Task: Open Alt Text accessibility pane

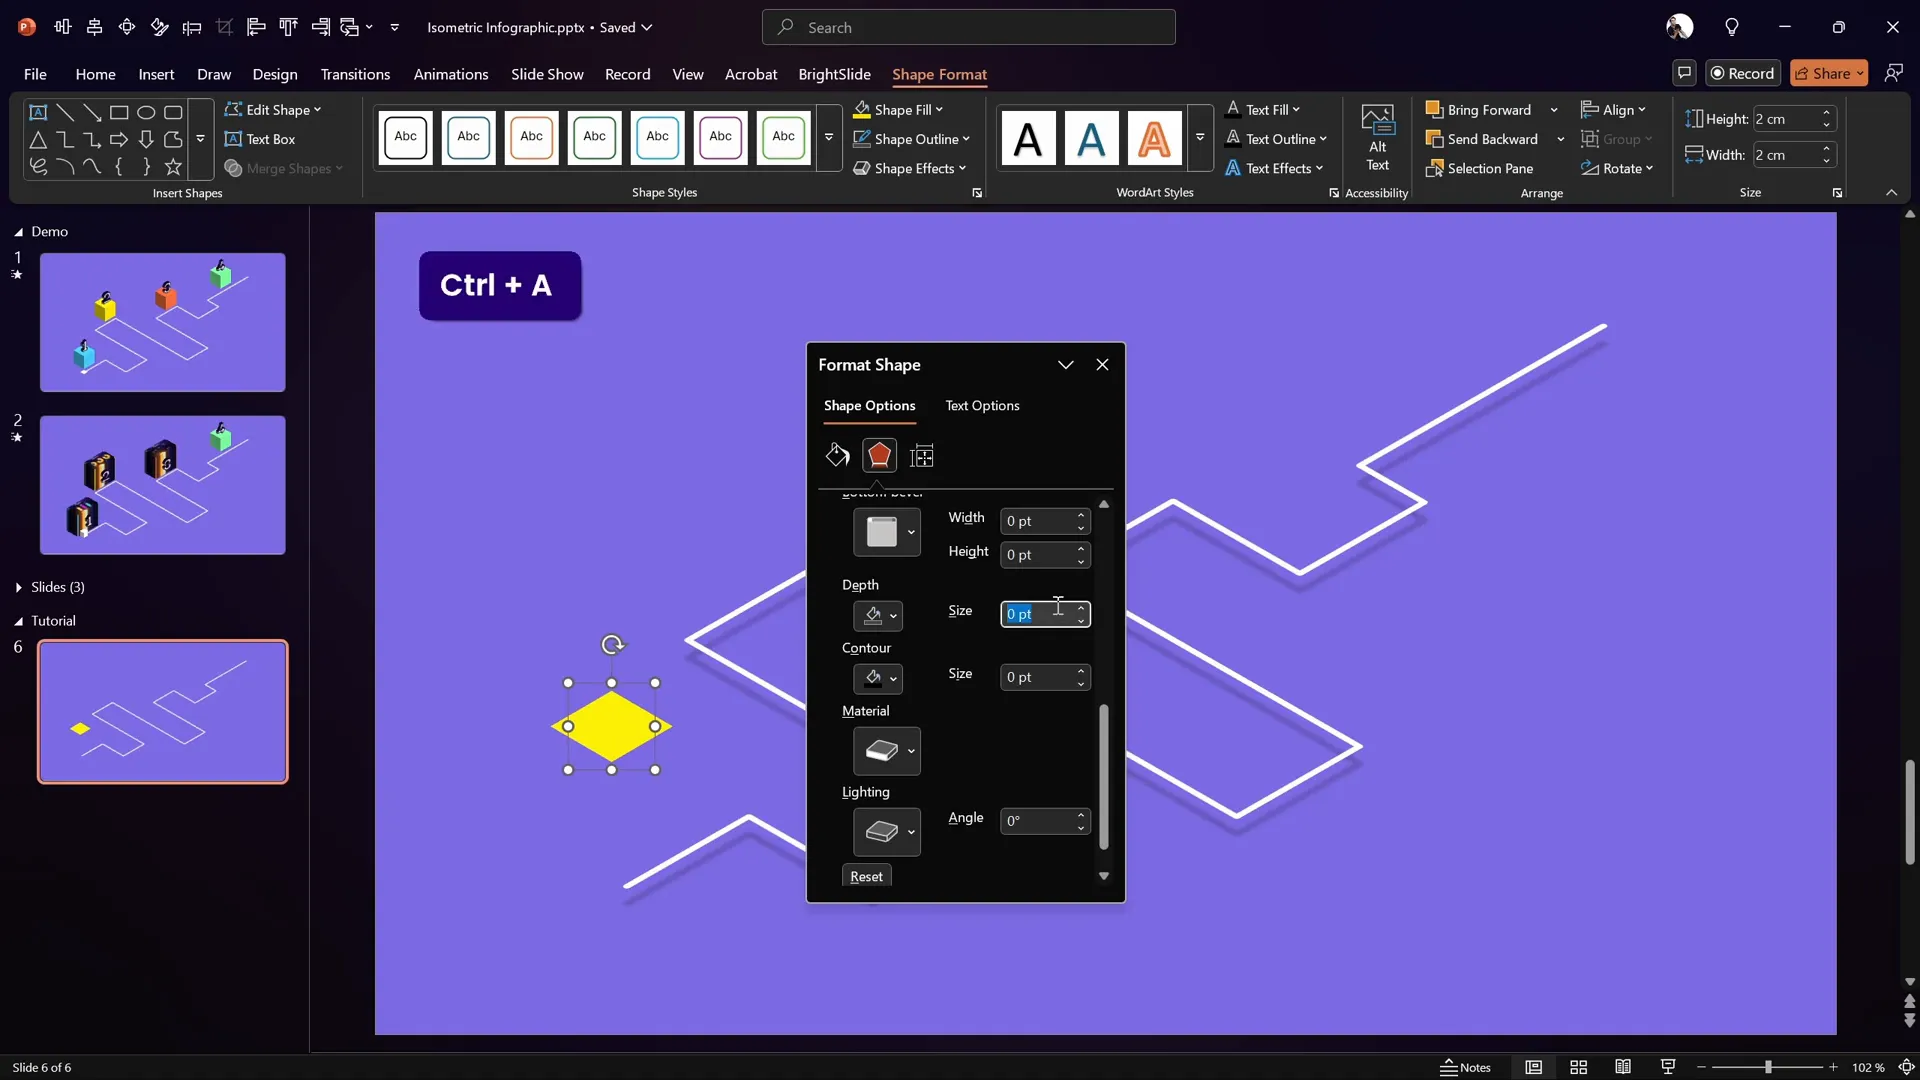Action: click(x=1377, y=139)
